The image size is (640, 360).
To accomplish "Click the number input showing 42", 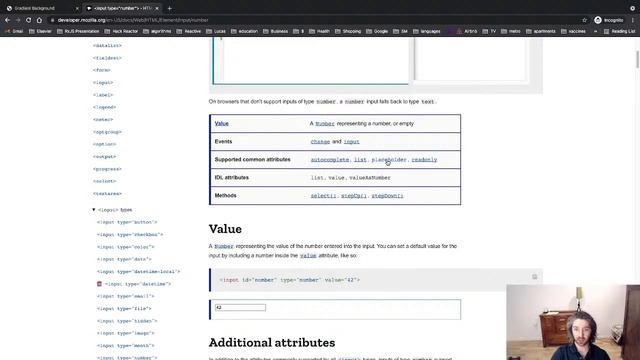I will pos(240,307).
